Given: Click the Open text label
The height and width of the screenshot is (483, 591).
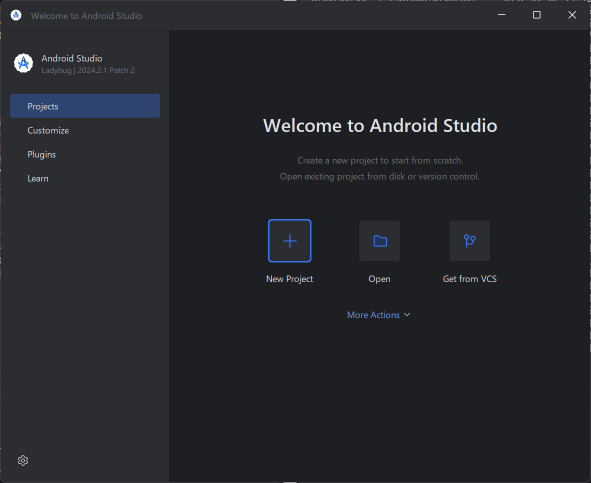Looking at the screenshot, I should pyautogui.click(x=380, y=279).
